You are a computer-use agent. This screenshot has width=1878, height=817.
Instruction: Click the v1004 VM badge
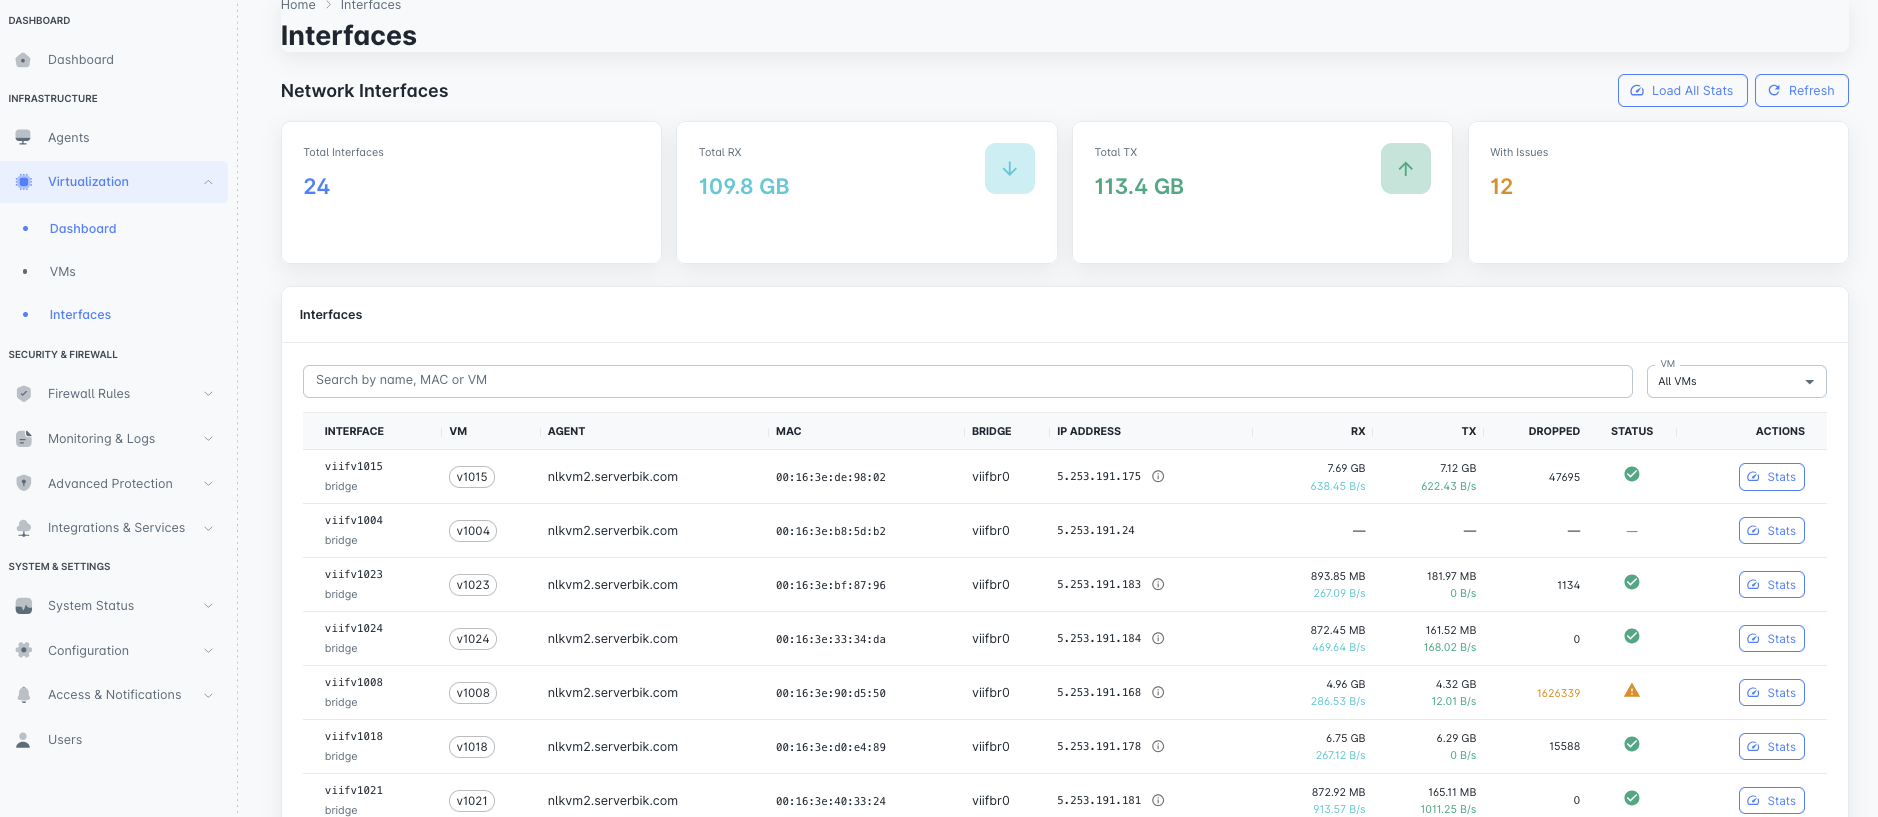coord(473,531)
